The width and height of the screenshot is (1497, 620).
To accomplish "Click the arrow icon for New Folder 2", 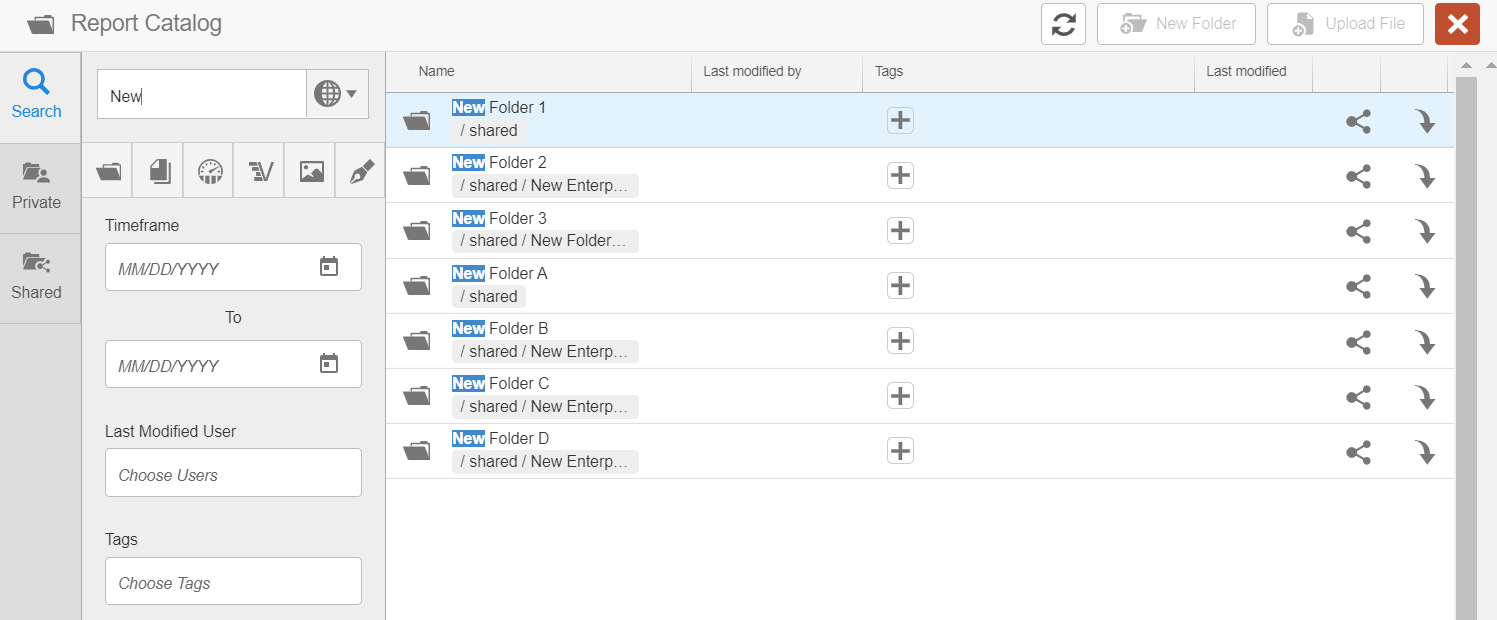I will pos(1425,177).
